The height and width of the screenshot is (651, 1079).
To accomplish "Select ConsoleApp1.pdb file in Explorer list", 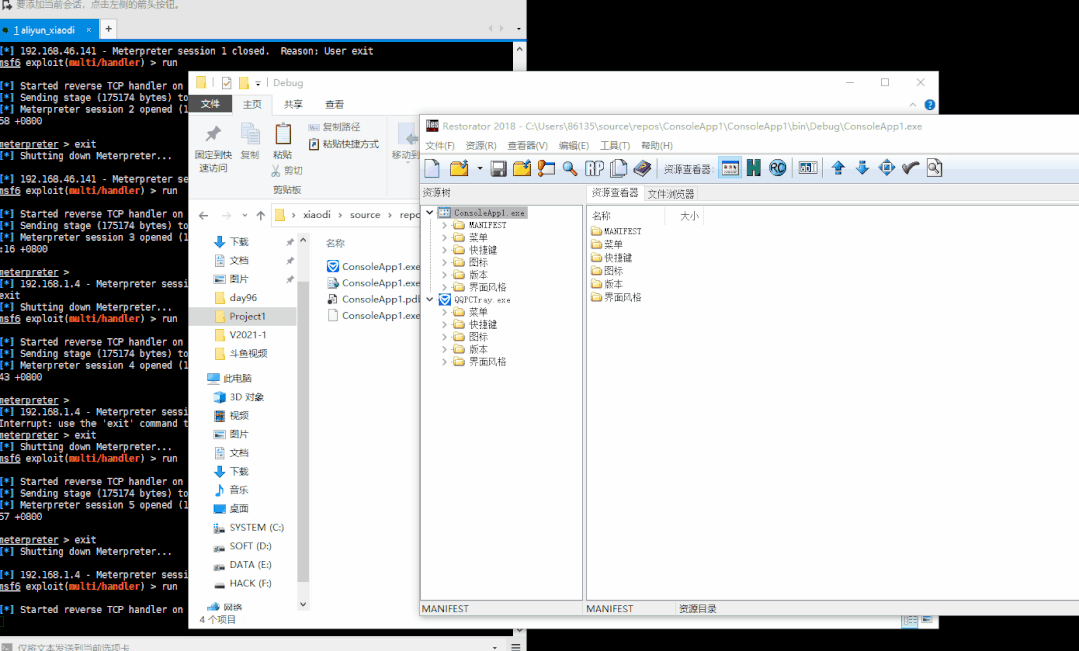I will pyautogui.click(x=374, y=299).
